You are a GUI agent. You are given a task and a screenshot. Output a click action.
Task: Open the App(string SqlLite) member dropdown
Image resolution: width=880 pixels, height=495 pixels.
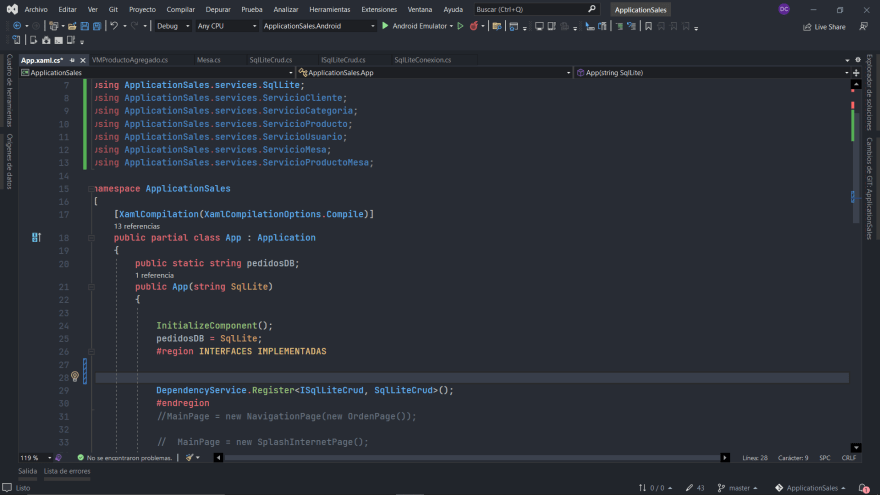(x=712, y=72)
